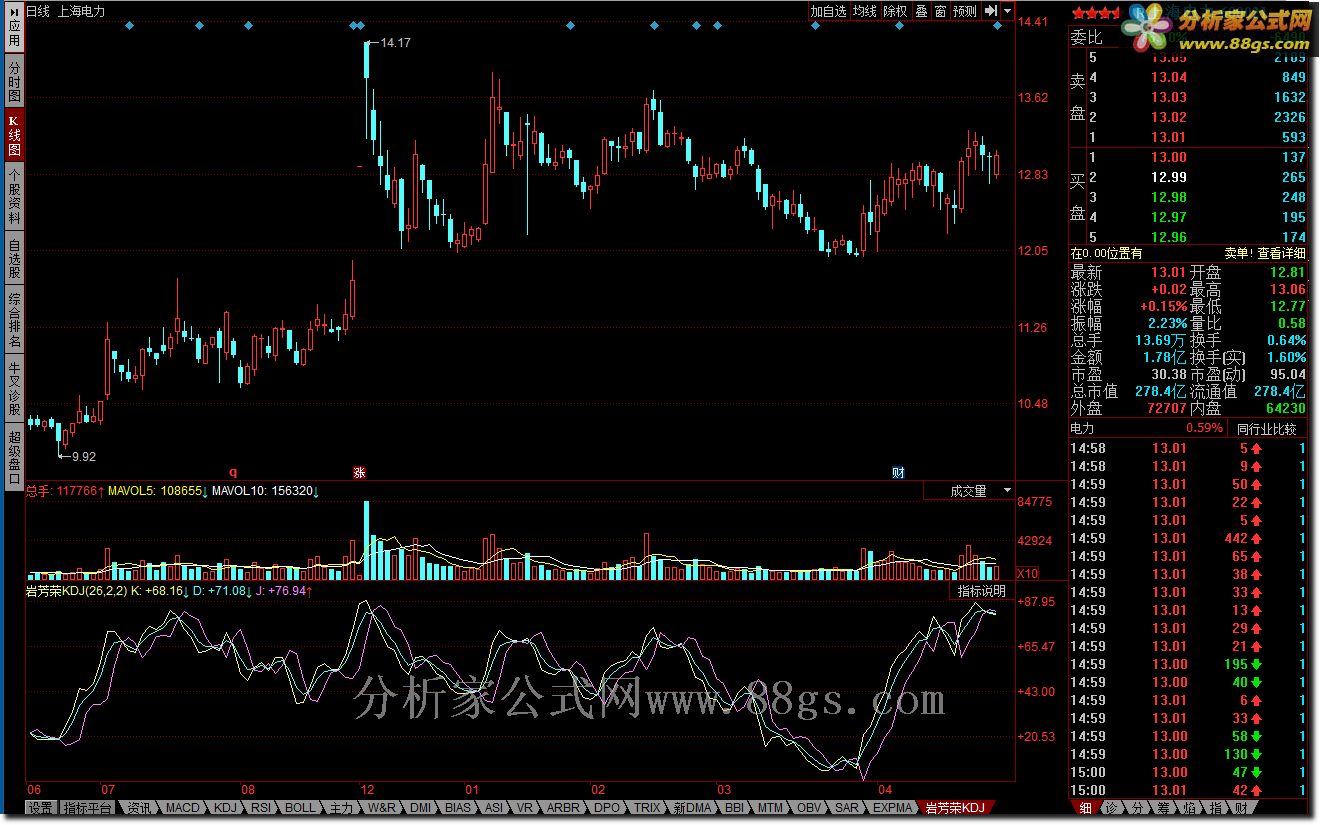Switch to the DPO indicator tab
The image size is (1321, 825).
click(607, 808)
